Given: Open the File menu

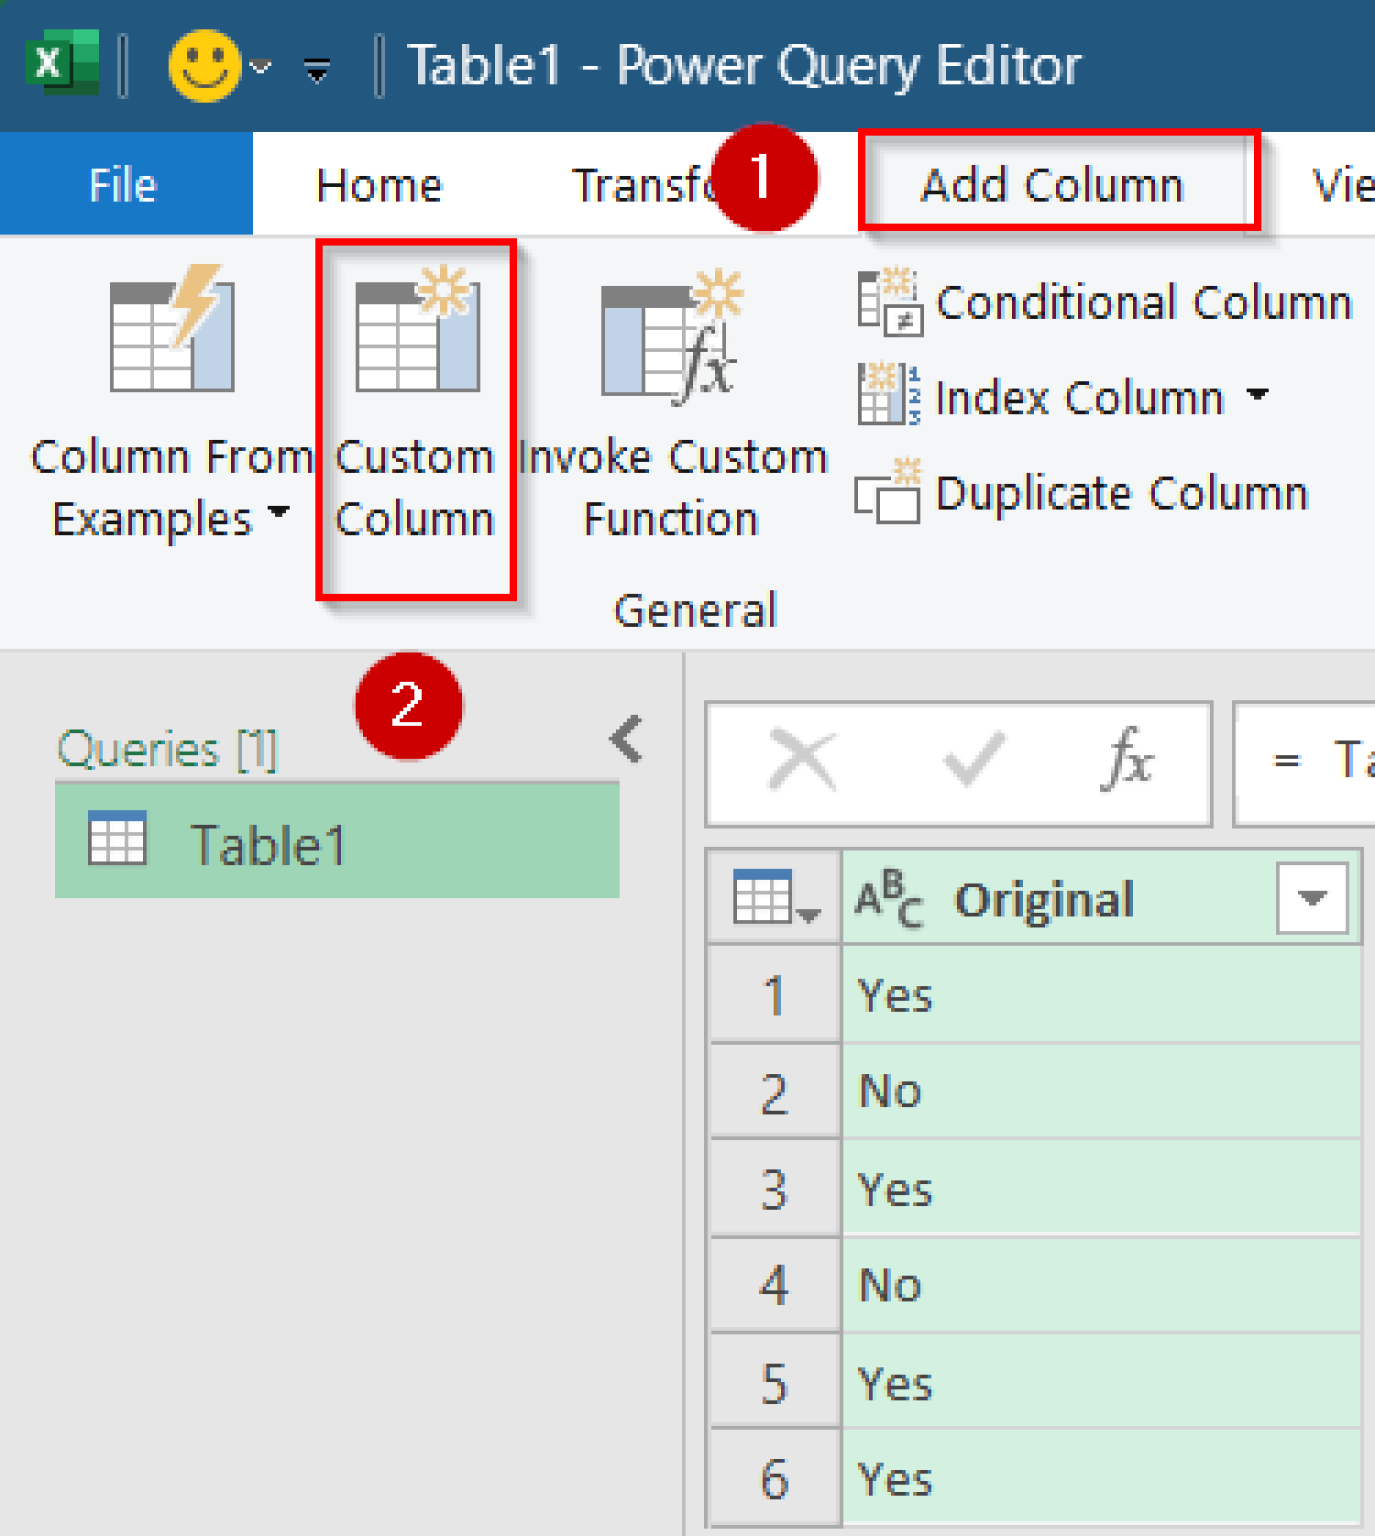Looking at the screenshot, I should (x=123, y=184).
